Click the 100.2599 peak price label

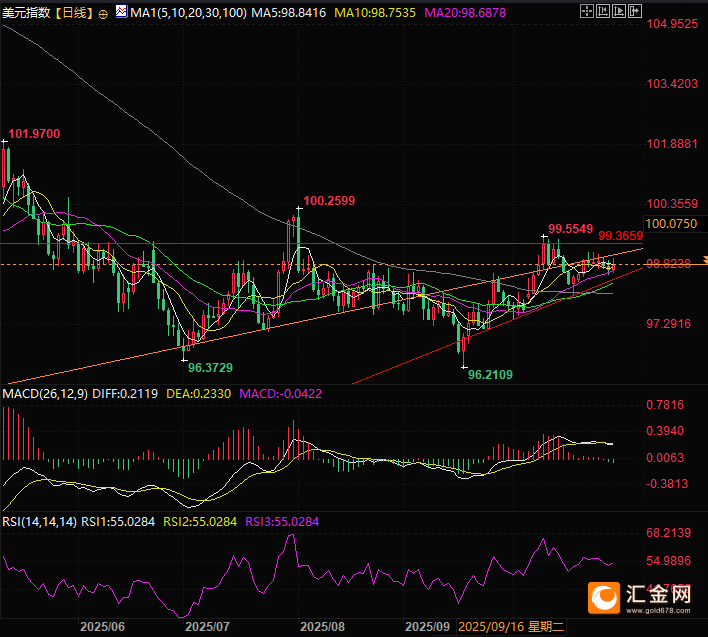coord(329,201)
